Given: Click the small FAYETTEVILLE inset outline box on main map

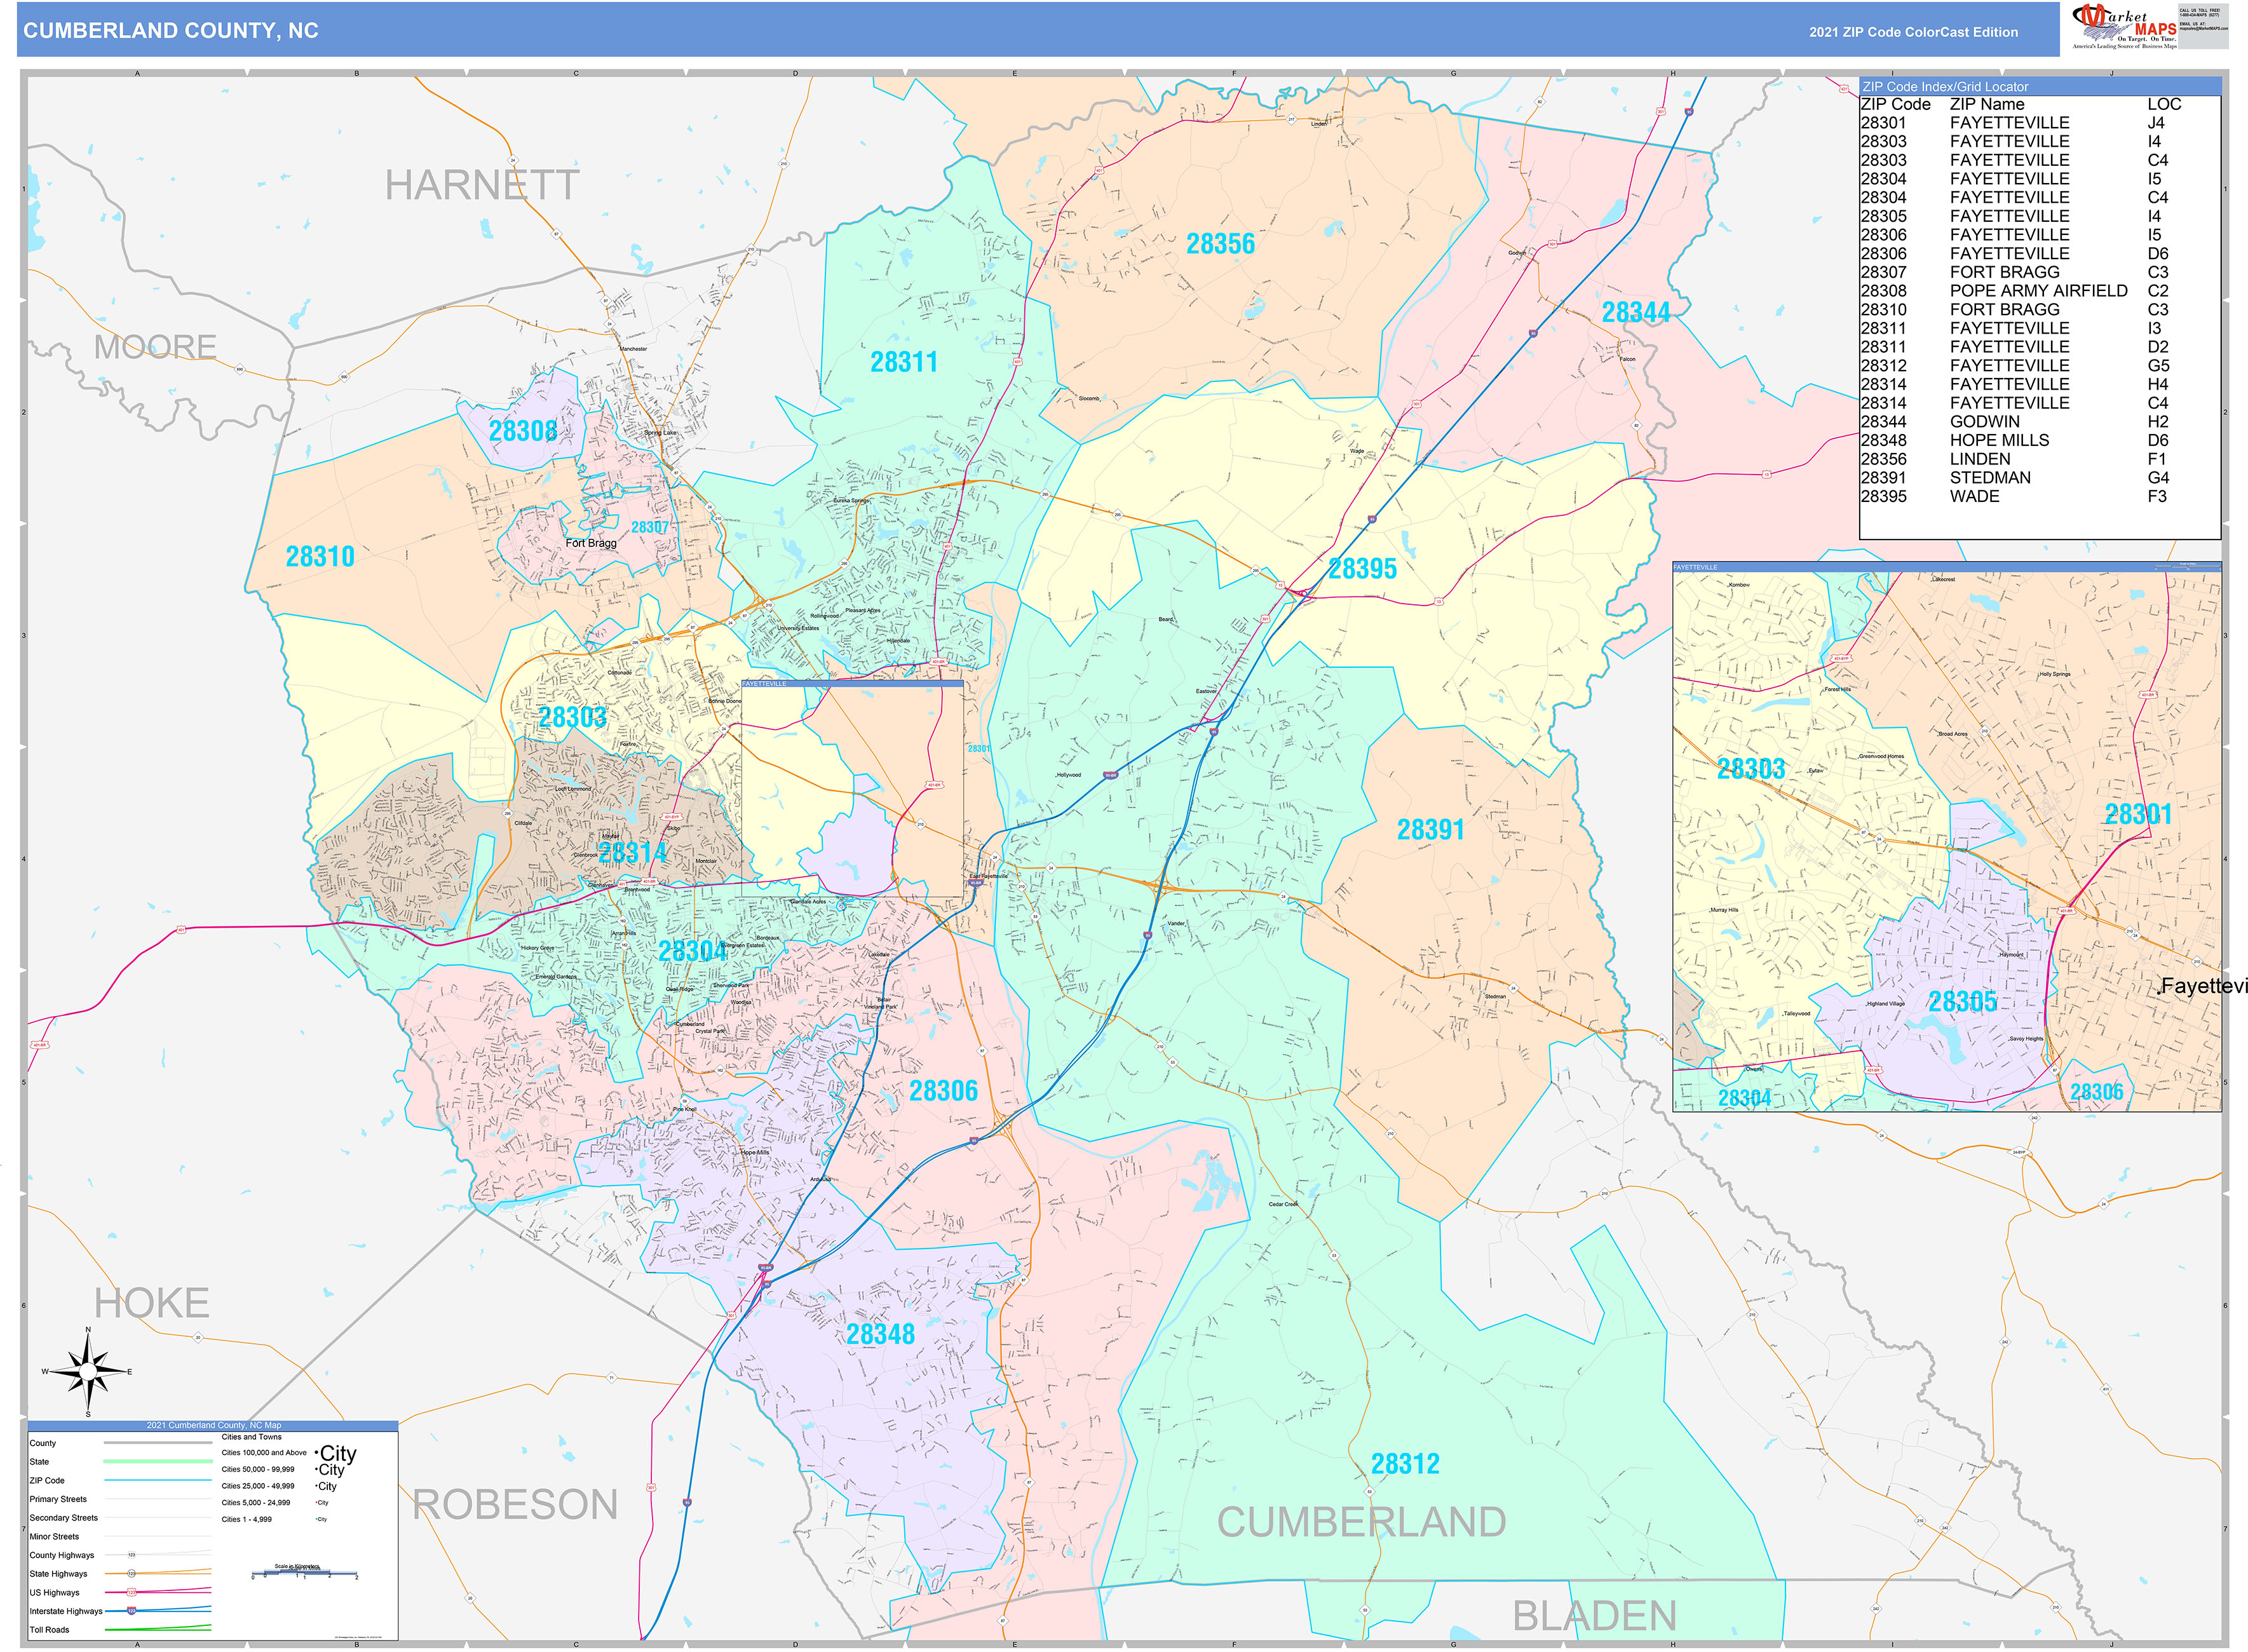Looking at the screenshot, I should pyautogui.click(x=852, y=789).
